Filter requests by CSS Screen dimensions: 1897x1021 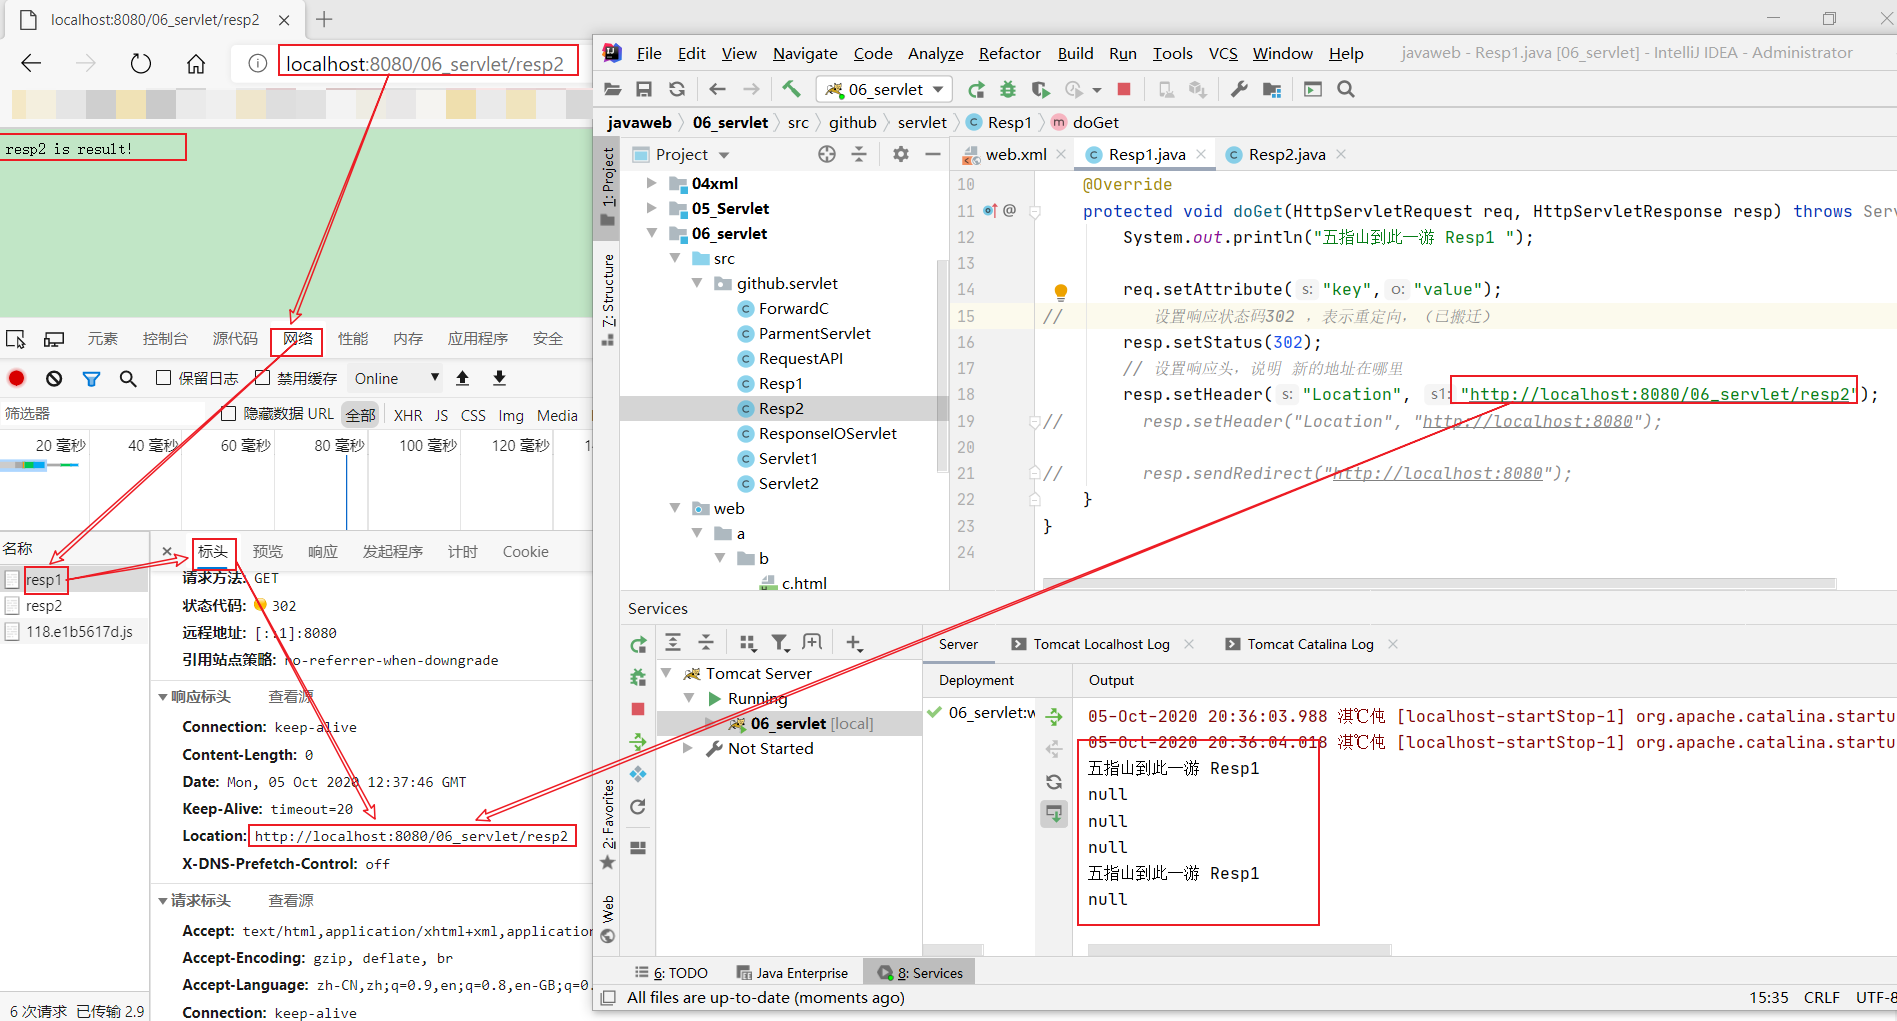(x=473, y=415)
